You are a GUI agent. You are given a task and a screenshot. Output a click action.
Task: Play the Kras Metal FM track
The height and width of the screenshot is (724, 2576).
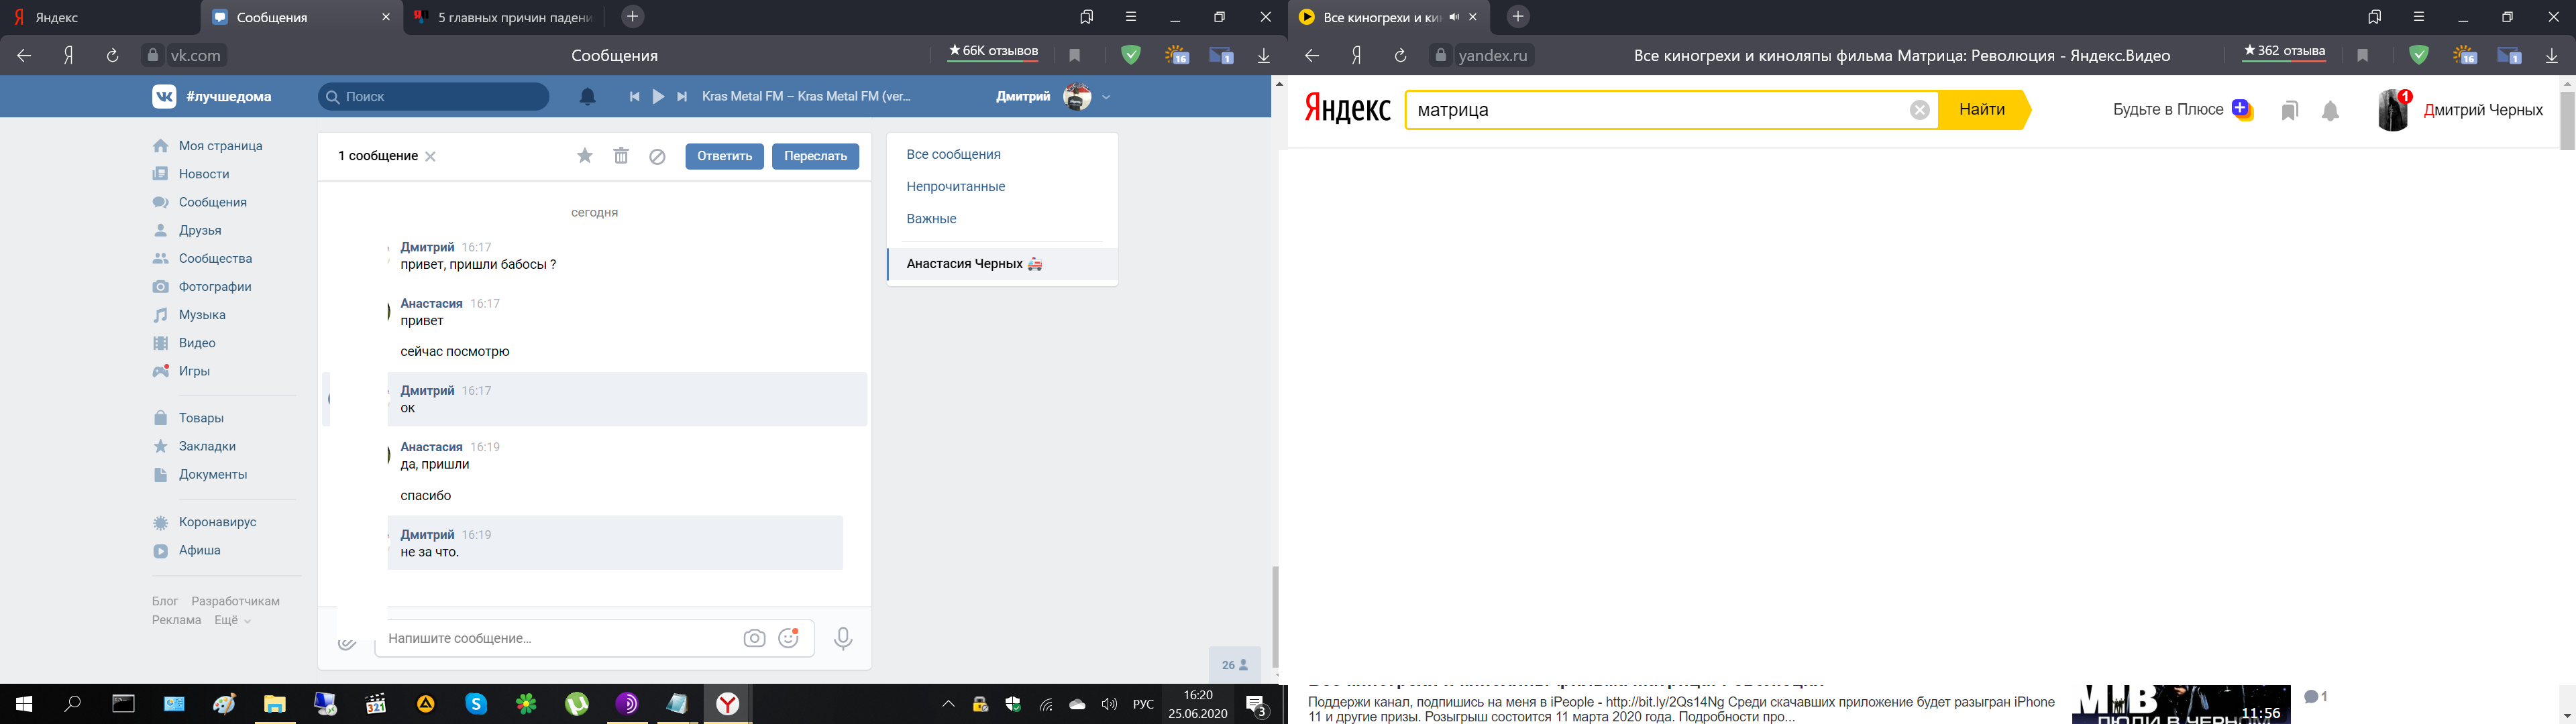pyautogui.click(x=658, y=97)
